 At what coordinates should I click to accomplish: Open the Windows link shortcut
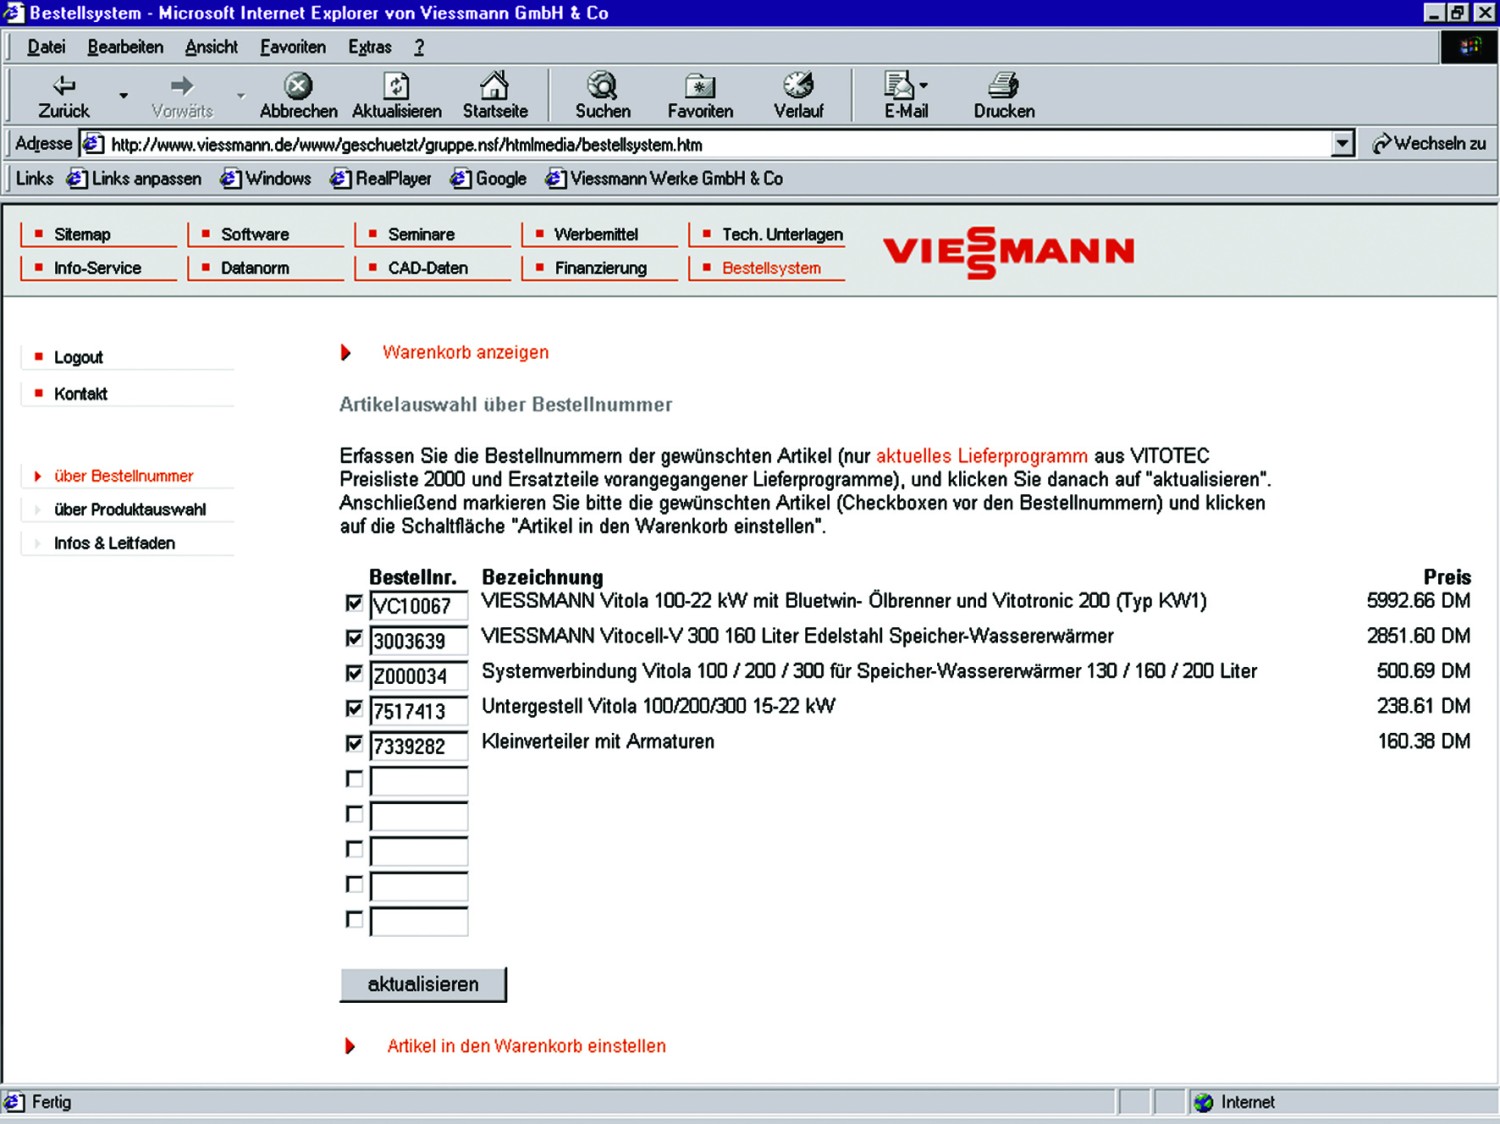click(x=266, y=179)
